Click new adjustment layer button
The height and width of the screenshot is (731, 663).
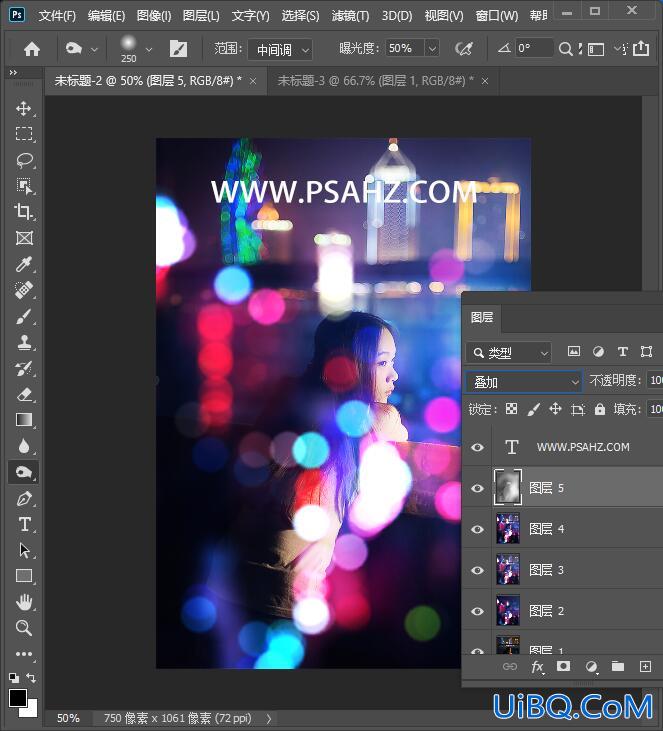[591, 667]
